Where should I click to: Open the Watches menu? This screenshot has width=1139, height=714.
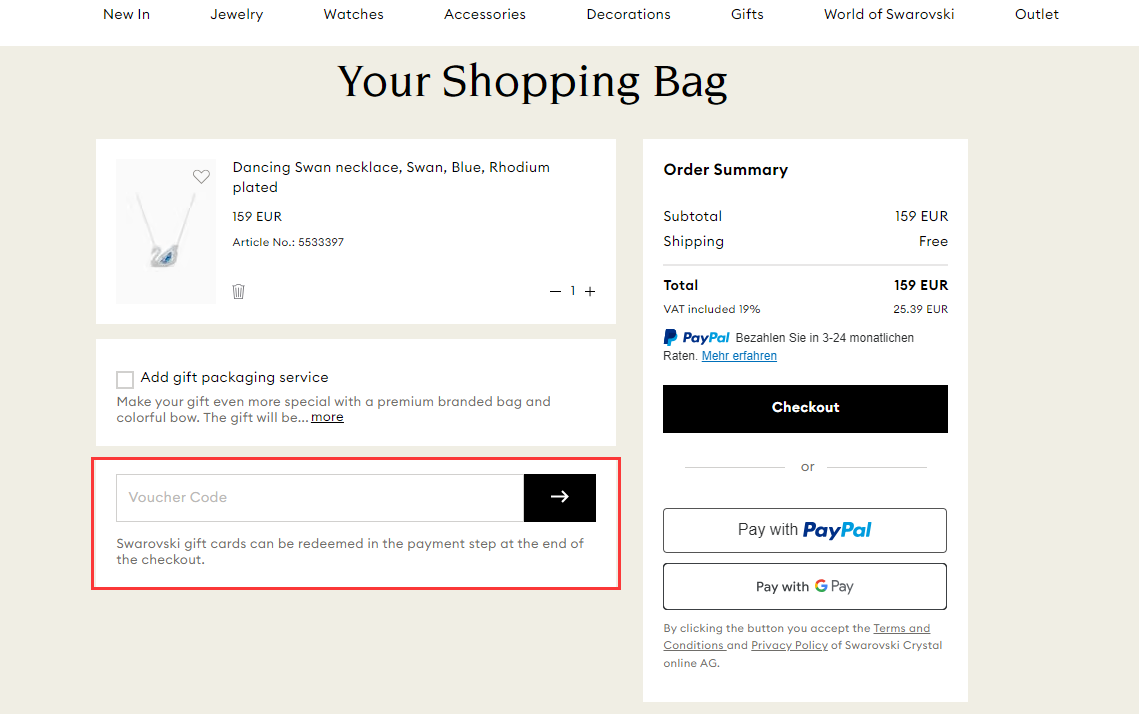[x=354, y=15]
